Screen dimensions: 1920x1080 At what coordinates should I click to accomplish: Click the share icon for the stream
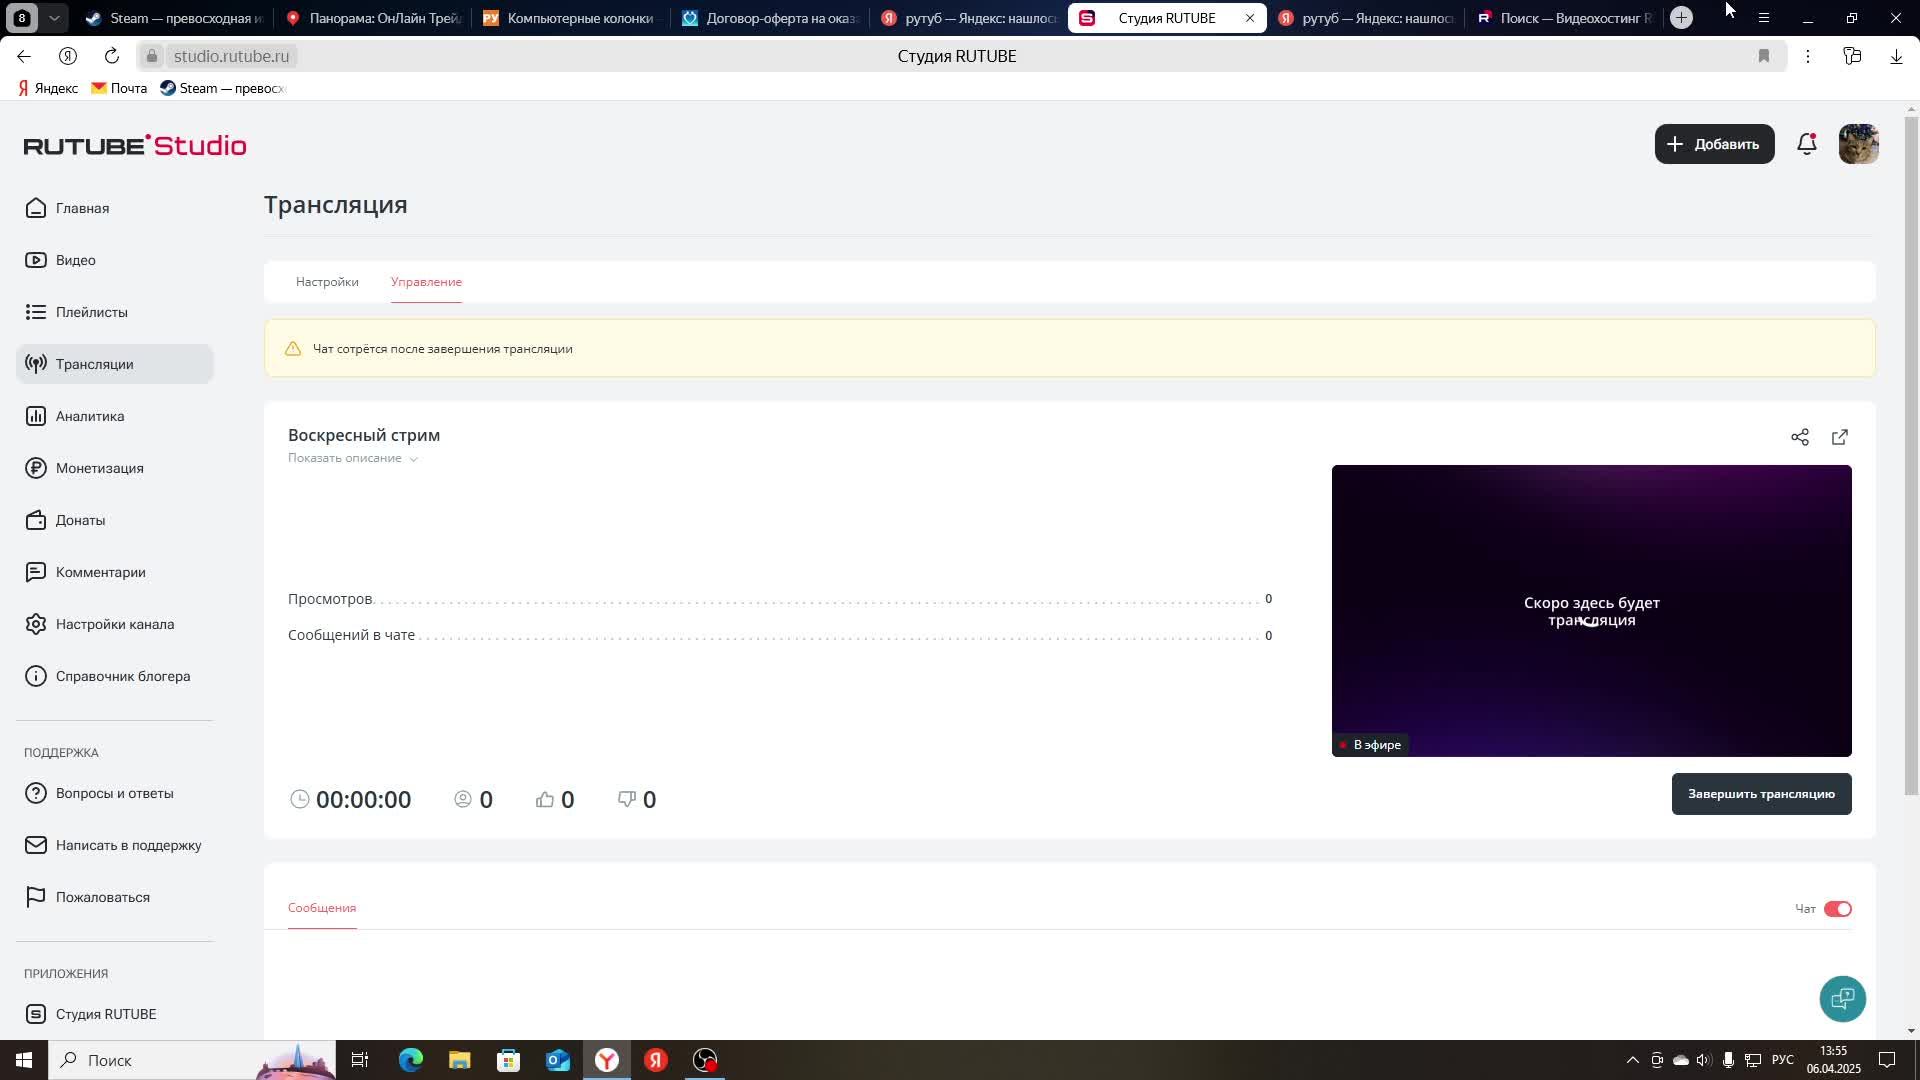pyautogui.click(x=1799, y=437)
